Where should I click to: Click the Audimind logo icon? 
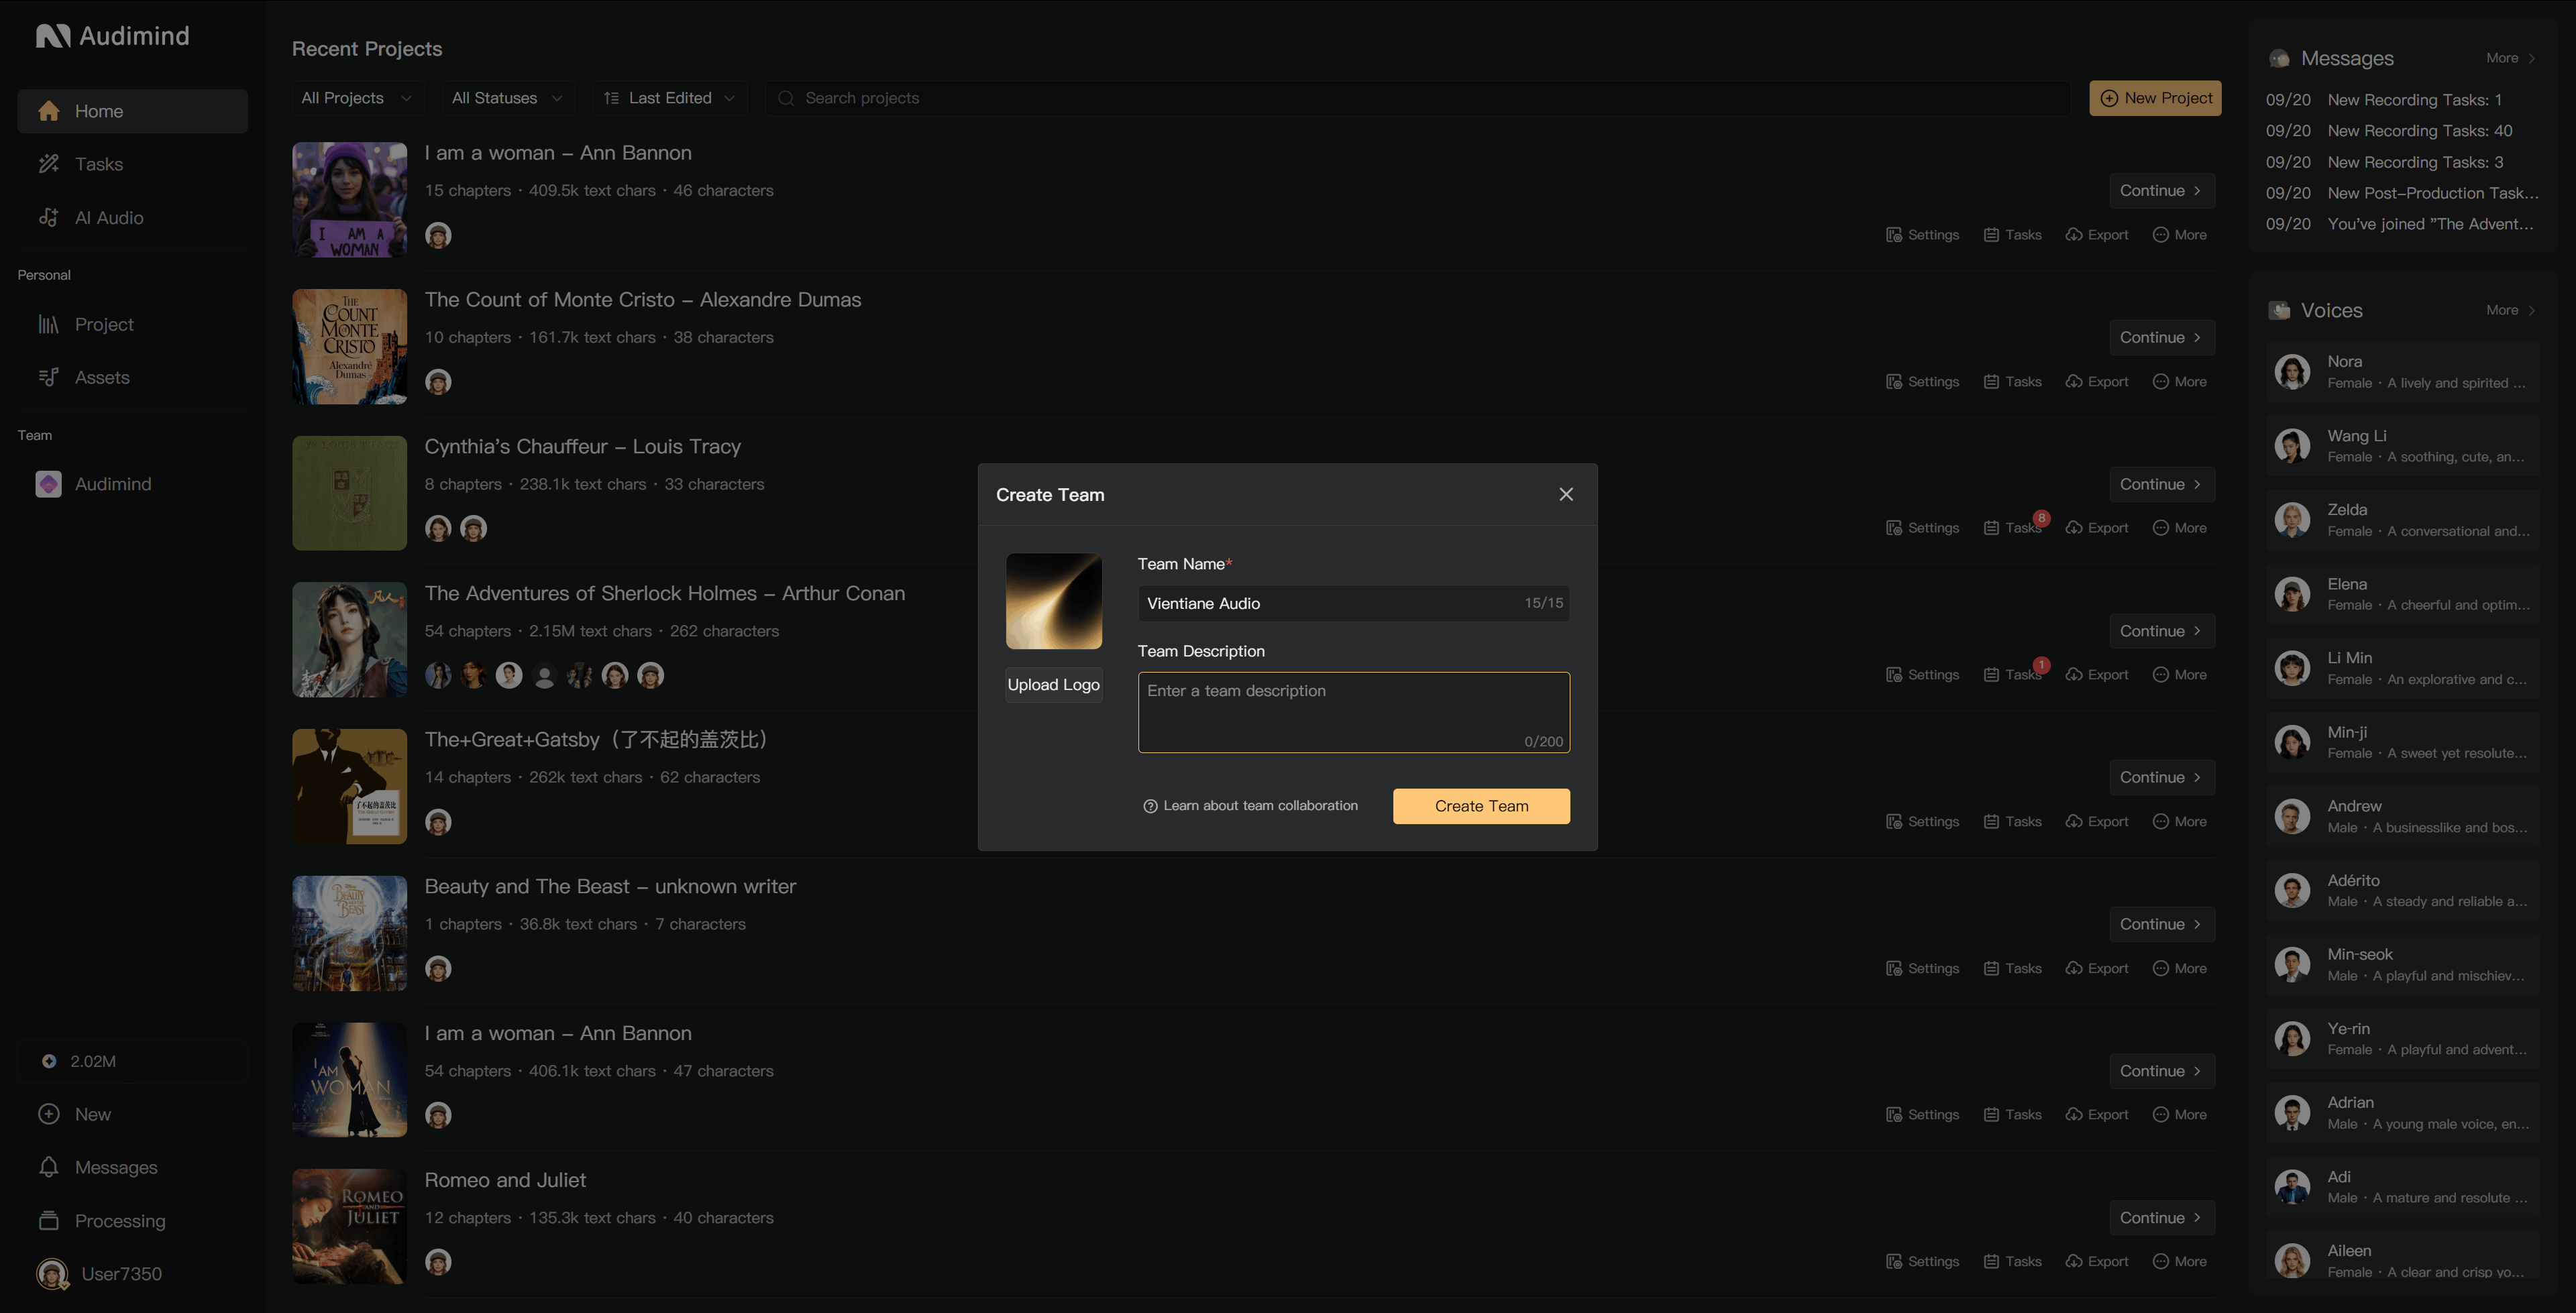[53, 36]
